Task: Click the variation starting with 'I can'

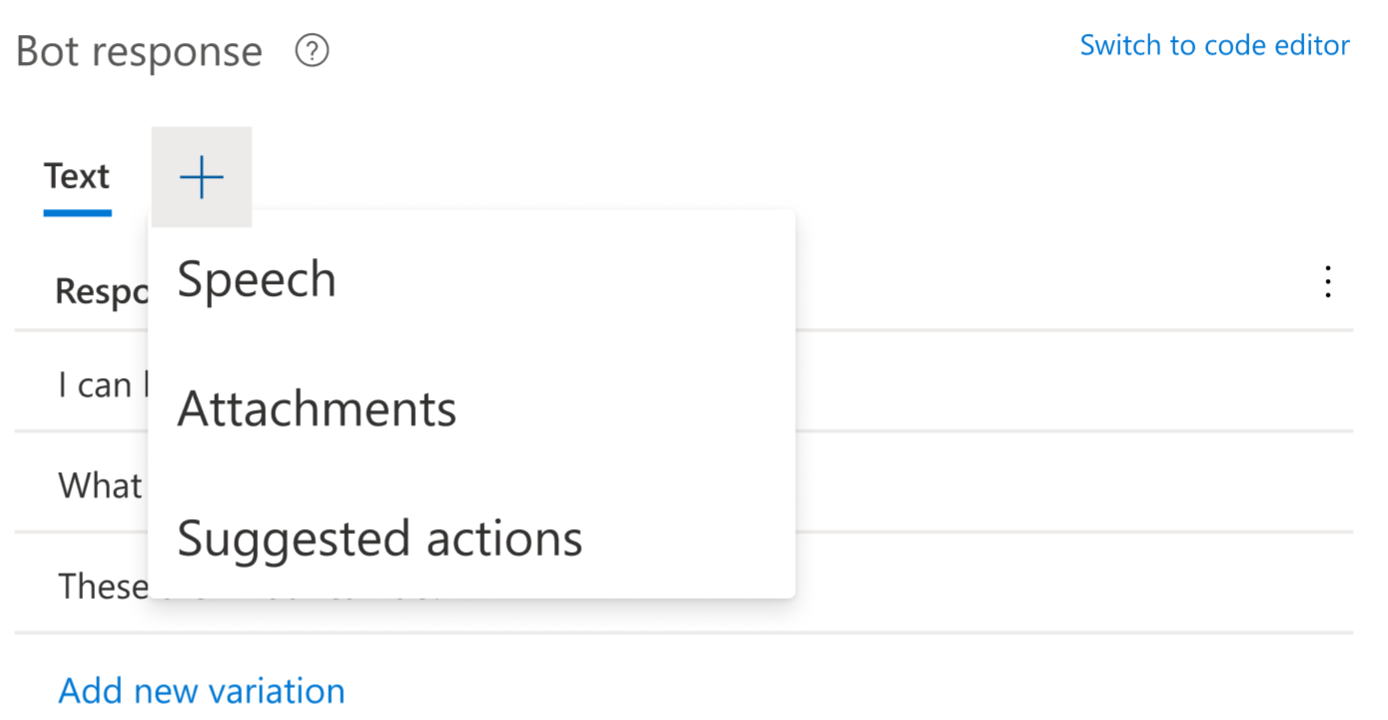Action: coord(100,384)
